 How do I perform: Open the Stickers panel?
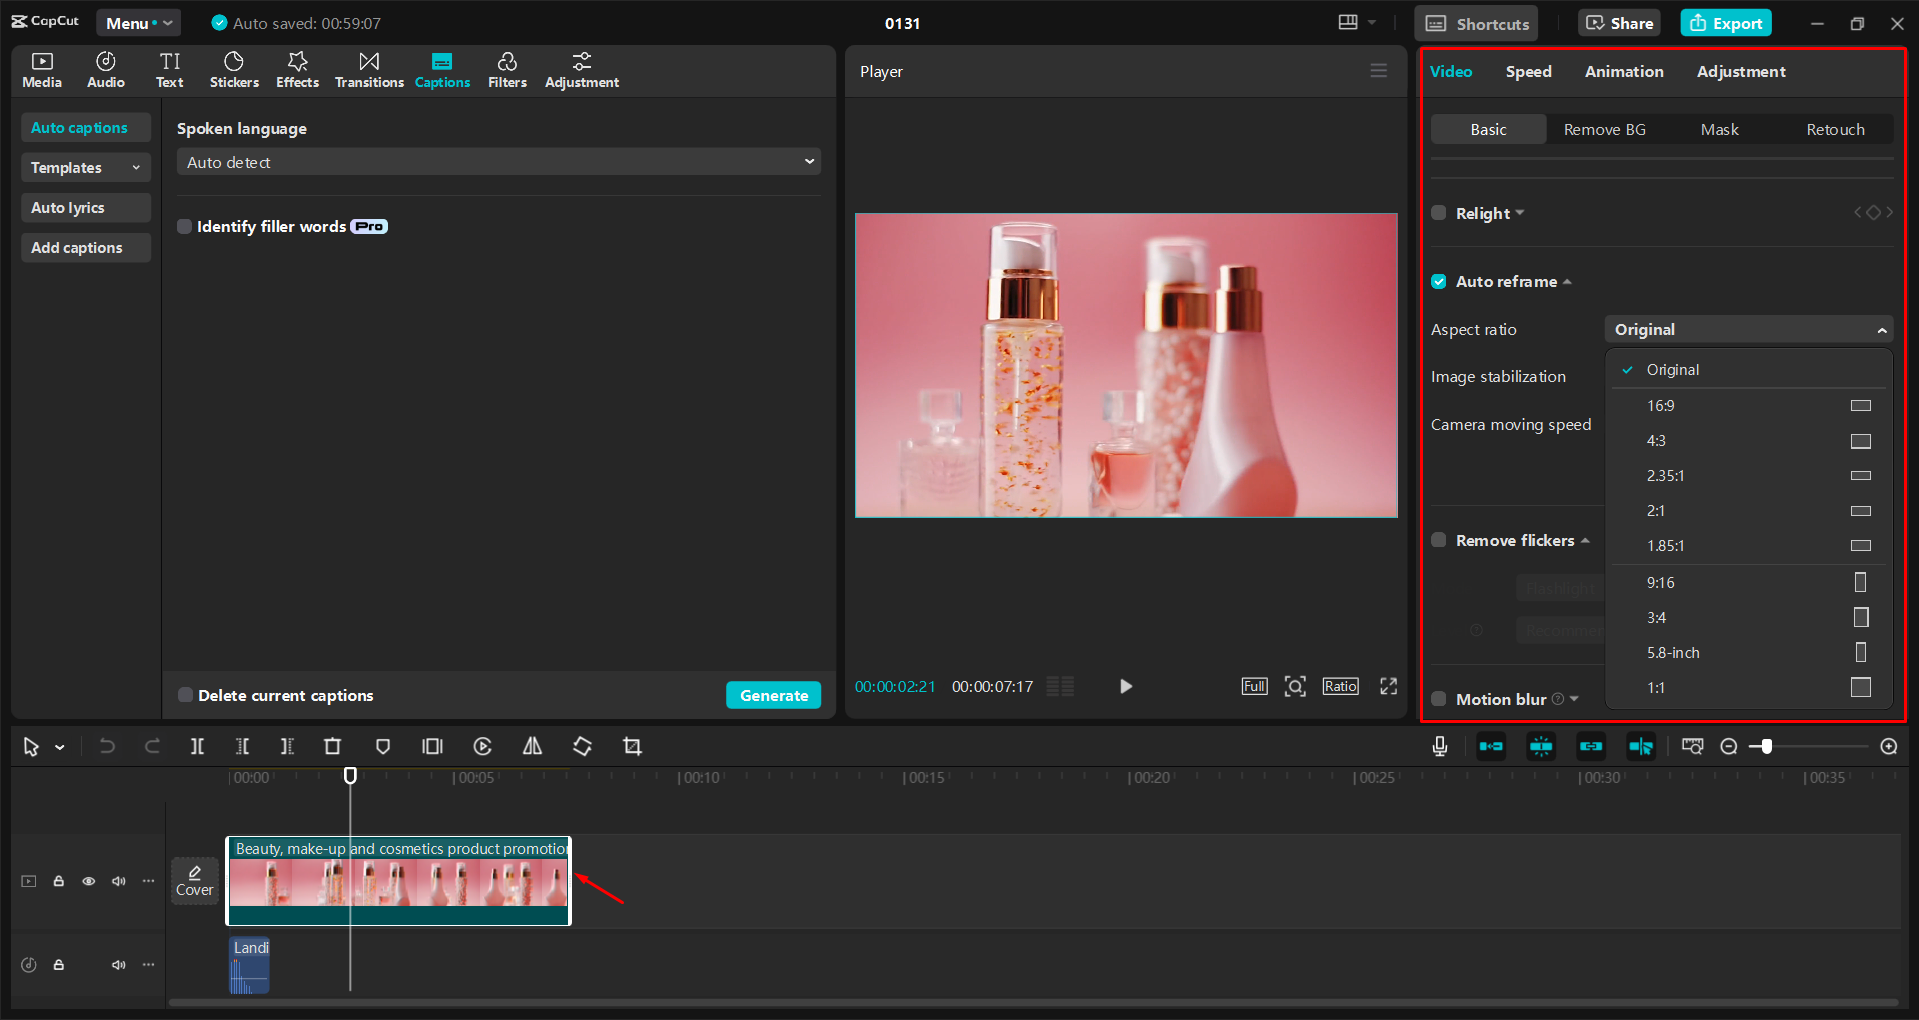[x=234, y=70]
